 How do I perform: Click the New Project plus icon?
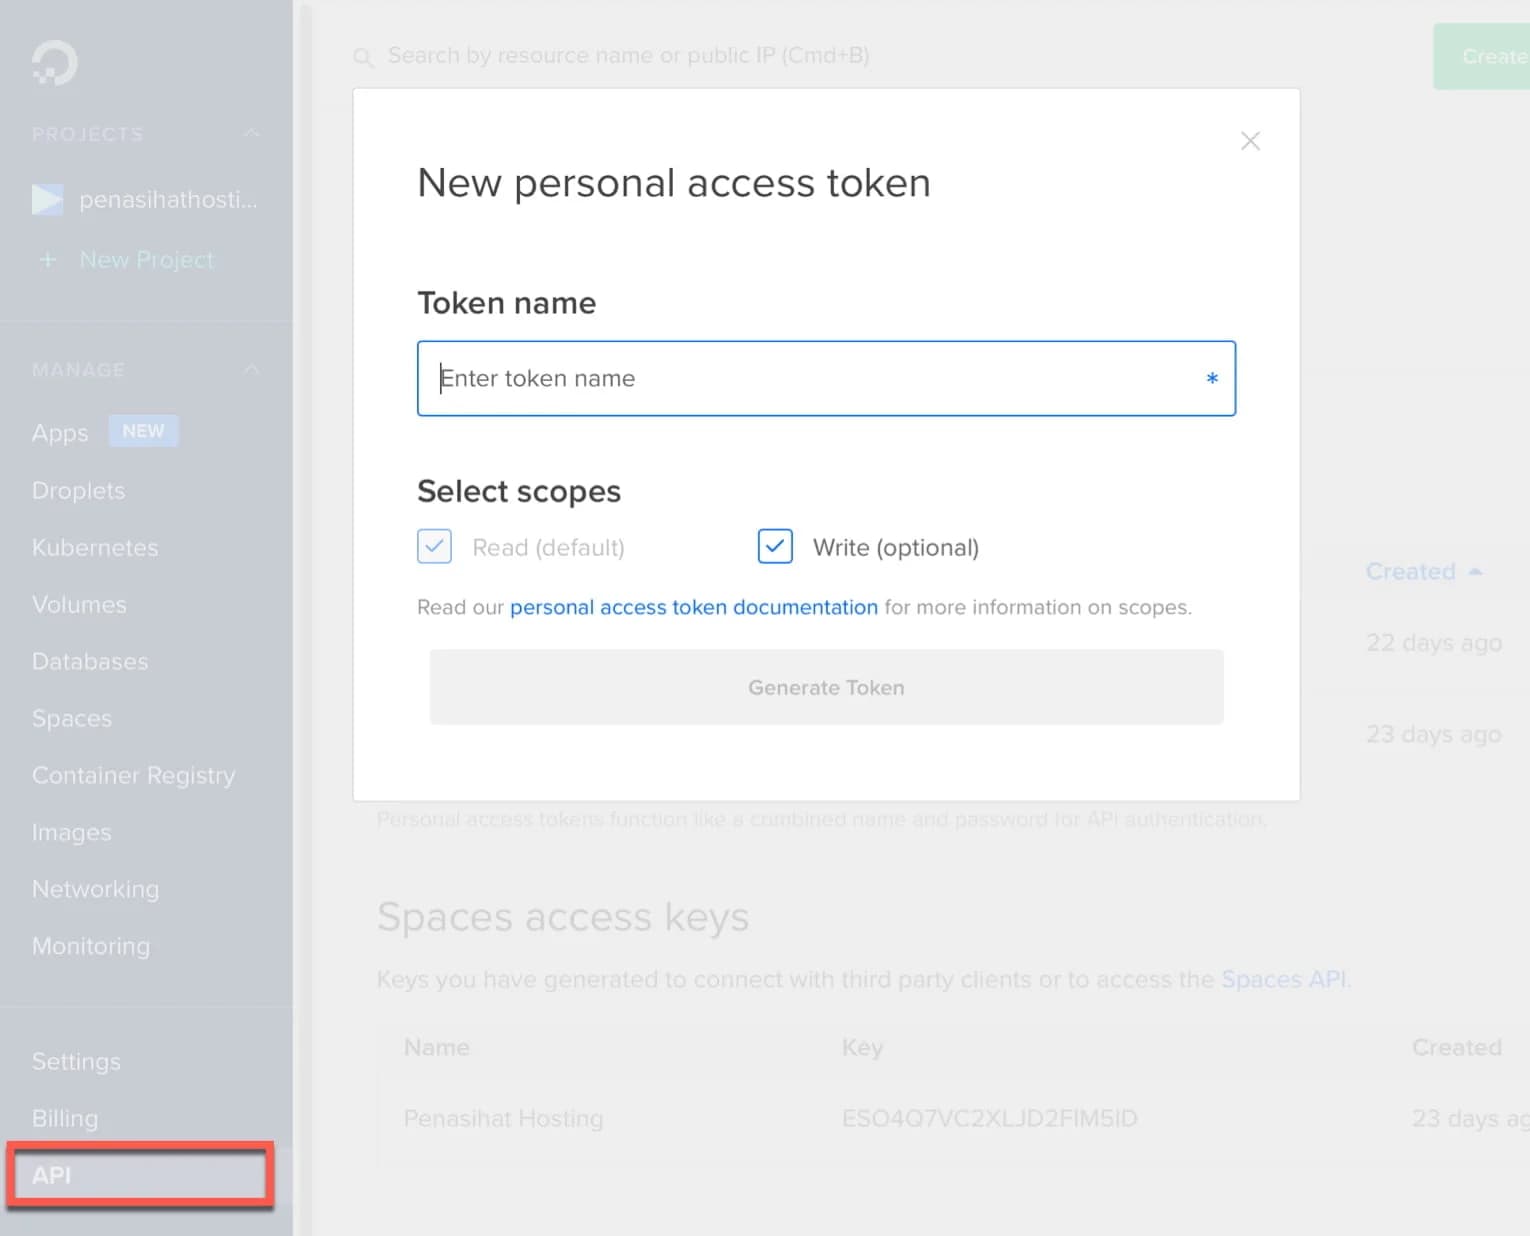(x=48, y=260)
